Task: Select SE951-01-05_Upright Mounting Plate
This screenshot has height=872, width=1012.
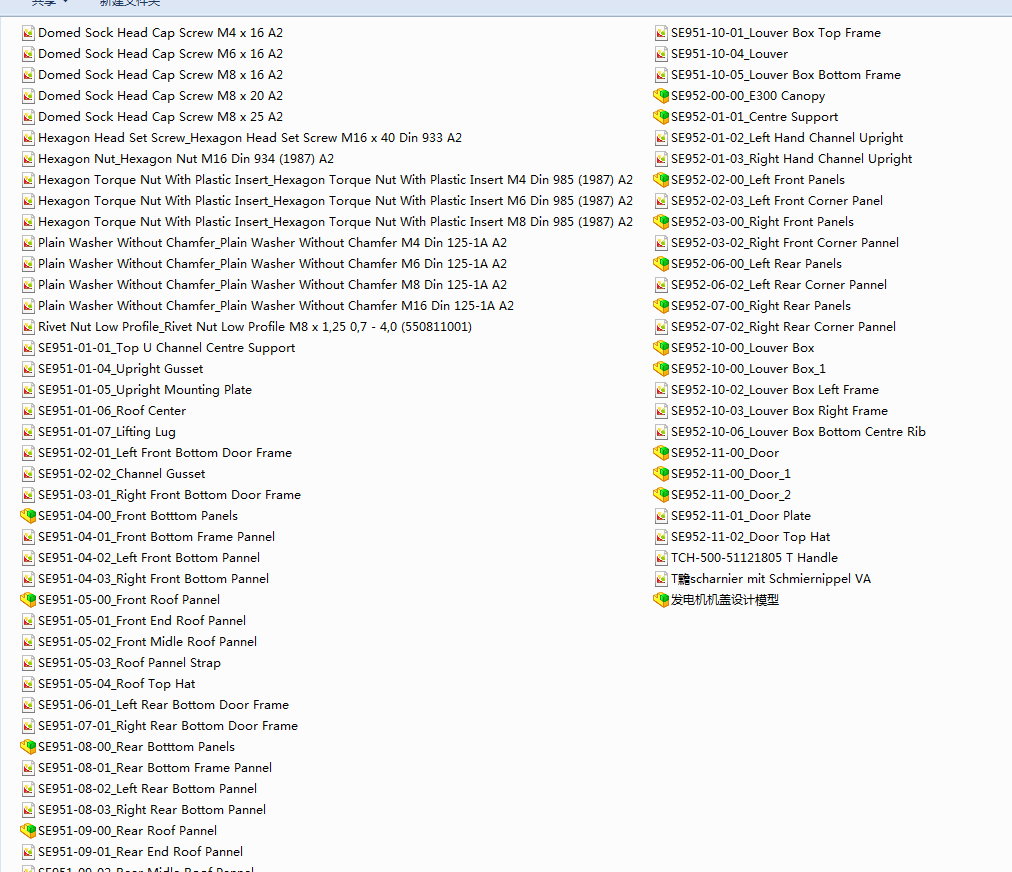Action: pos(145,390)
